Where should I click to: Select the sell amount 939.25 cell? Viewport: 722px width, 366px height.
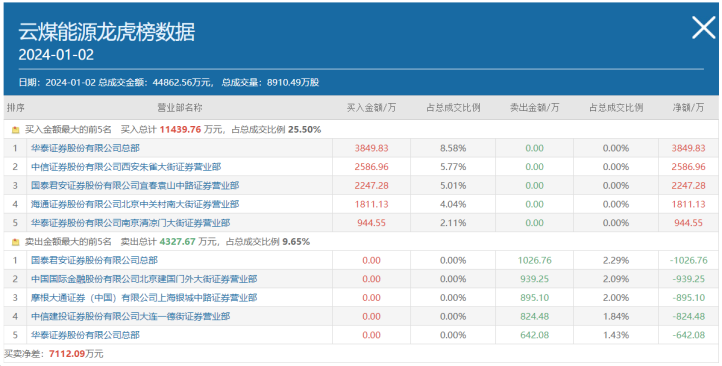(535, 279)
